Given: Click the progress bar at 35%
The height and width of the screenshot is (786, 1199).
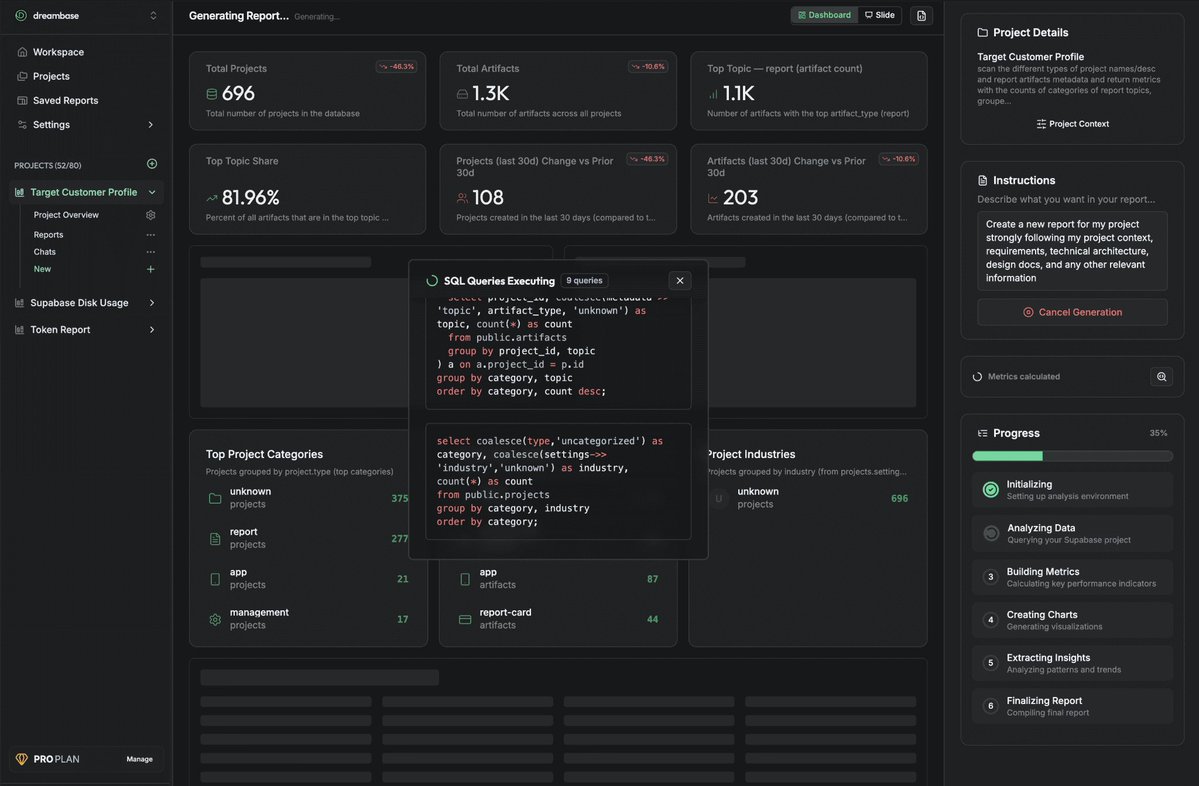Looking at the screenshot, I should point(1072,456).
